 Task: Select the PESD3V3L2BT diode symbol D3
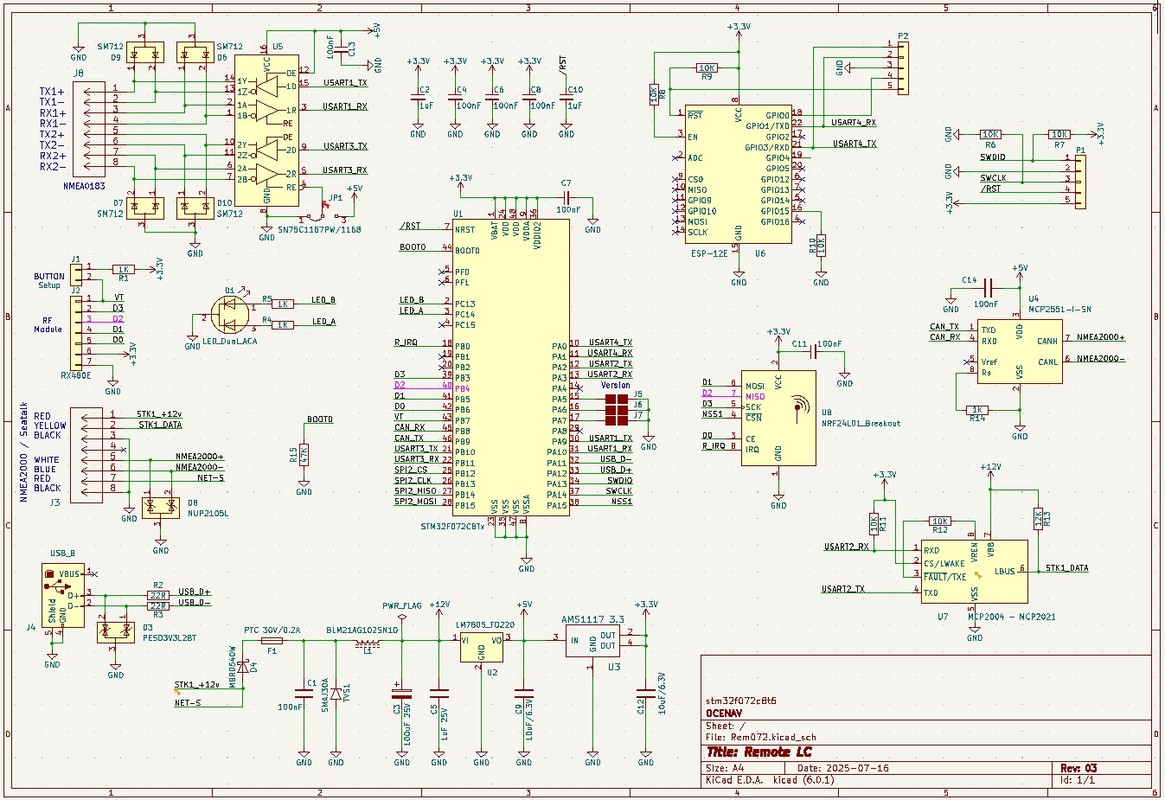(x=116, y=632)
